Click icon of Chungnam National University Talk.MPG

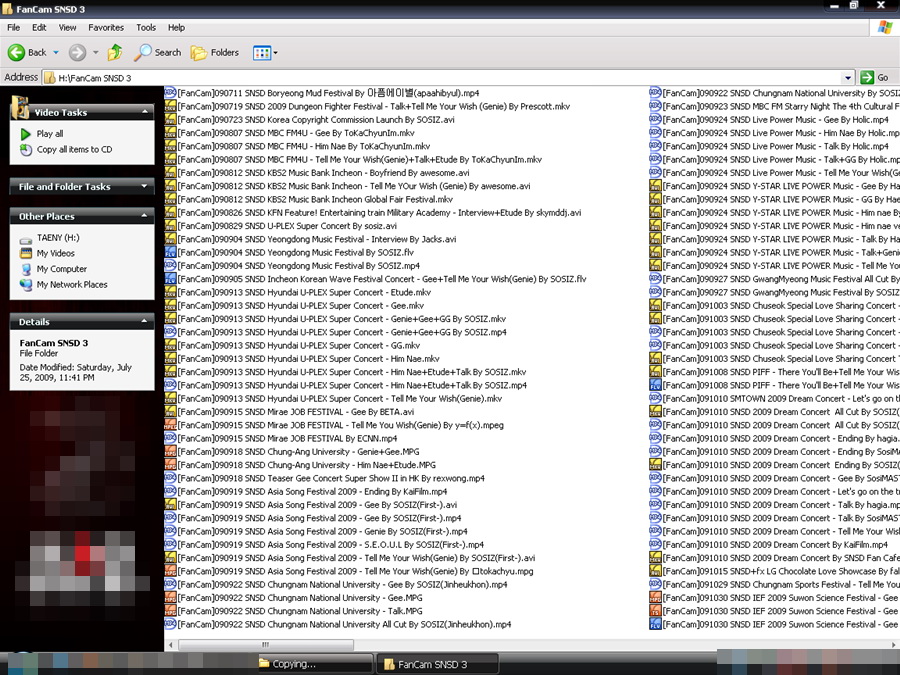click(x=170, y=611)
